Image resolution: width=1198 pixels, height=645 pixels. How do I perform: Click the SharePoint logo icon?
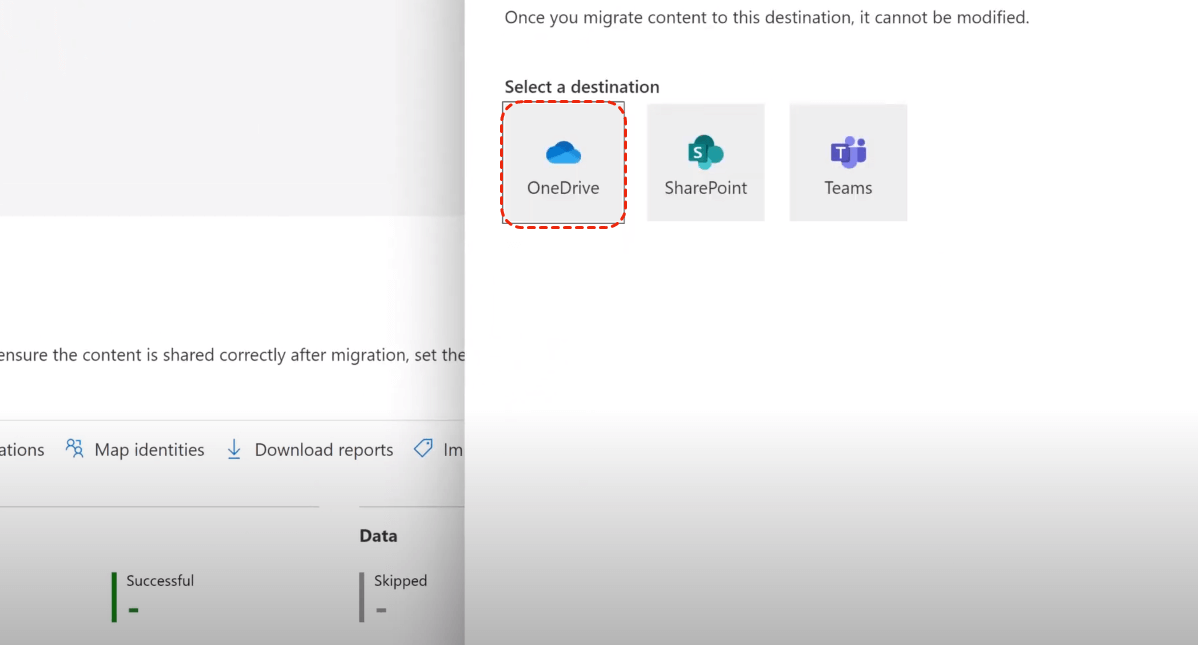(x=705, y=152)
